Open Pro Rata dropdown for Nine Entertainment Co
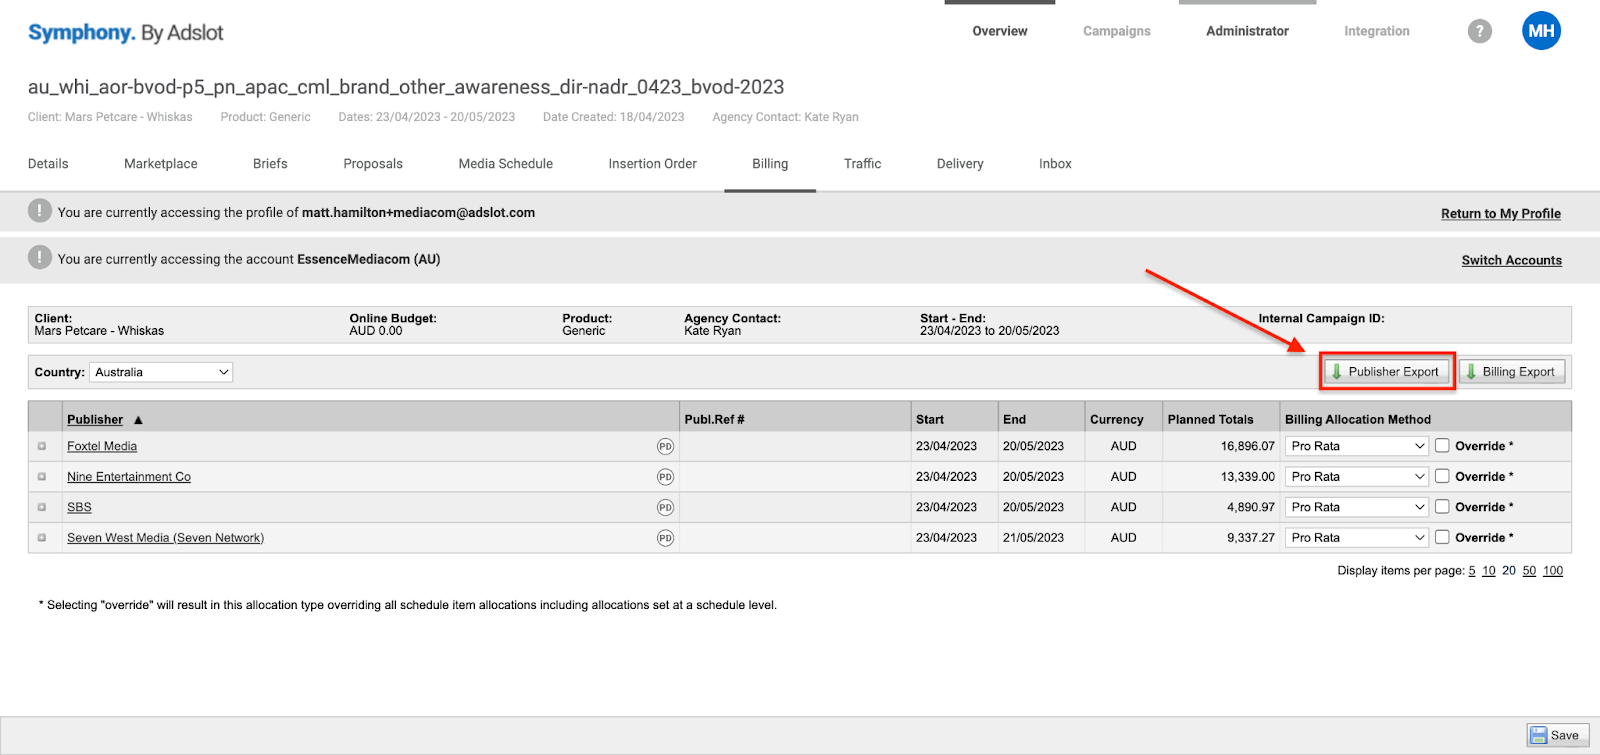Viewport: 1600px width, 755px height. click(x=1357, y=477)
